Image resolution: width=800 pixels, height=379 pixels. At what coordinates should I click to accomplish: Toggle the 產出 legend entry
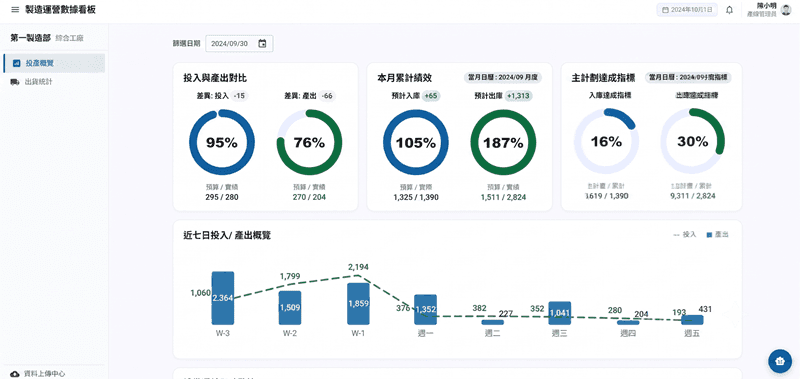[717, 235]
